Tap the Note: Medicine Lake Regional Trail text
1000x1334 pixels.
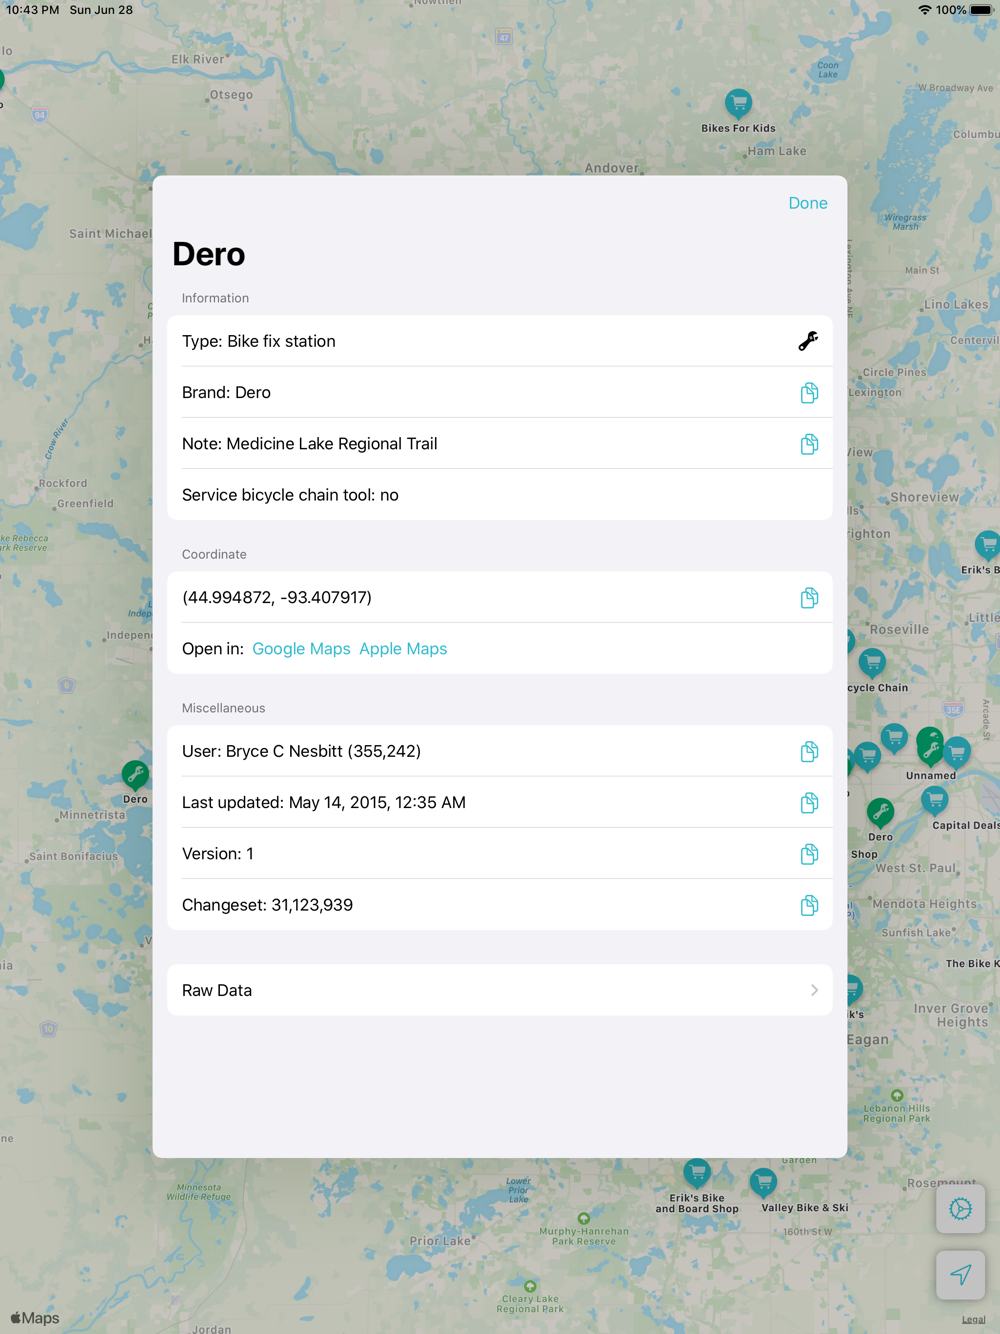pyautogui.click(x=310, y=444)
